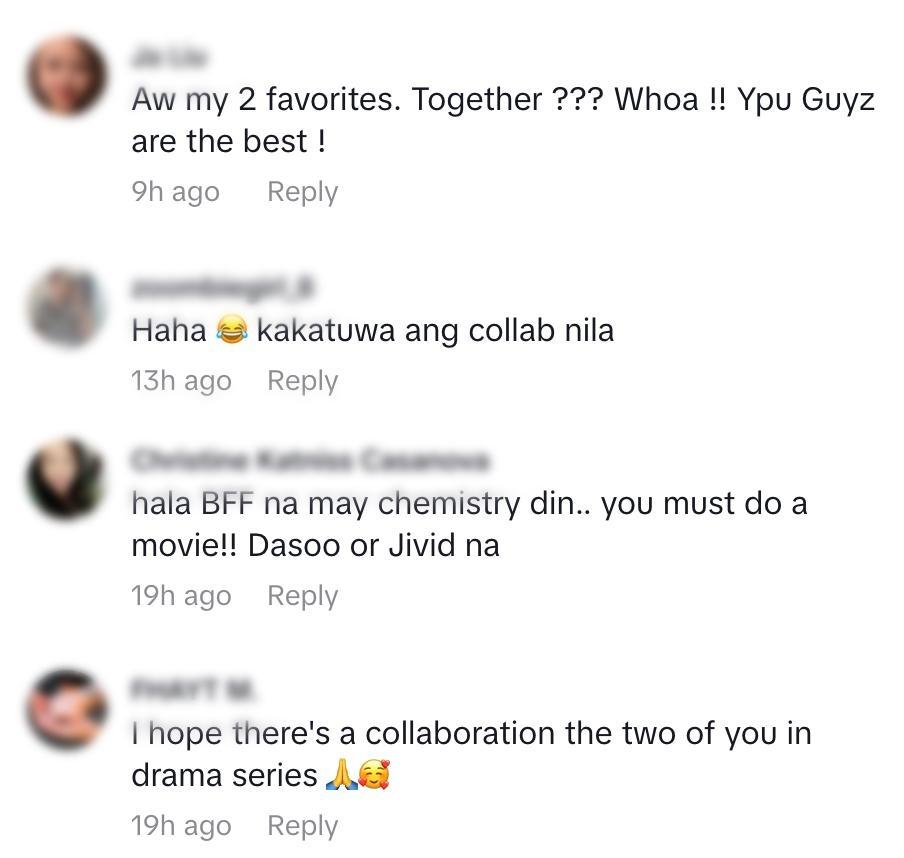Image resolution: width=904 pixels, height=858 pixels.
Task: Click the smiling face with hearts emoji
Action: point(374,774)
